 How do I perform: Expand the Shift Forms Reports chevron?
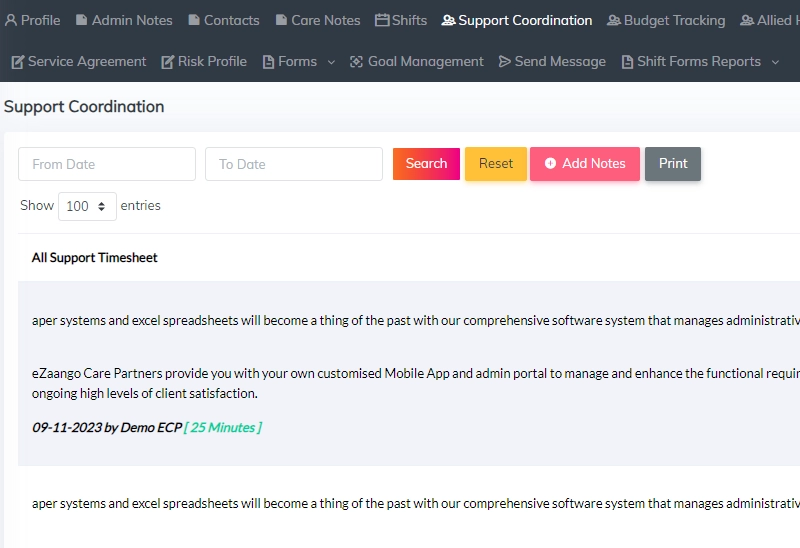(776, 62)
